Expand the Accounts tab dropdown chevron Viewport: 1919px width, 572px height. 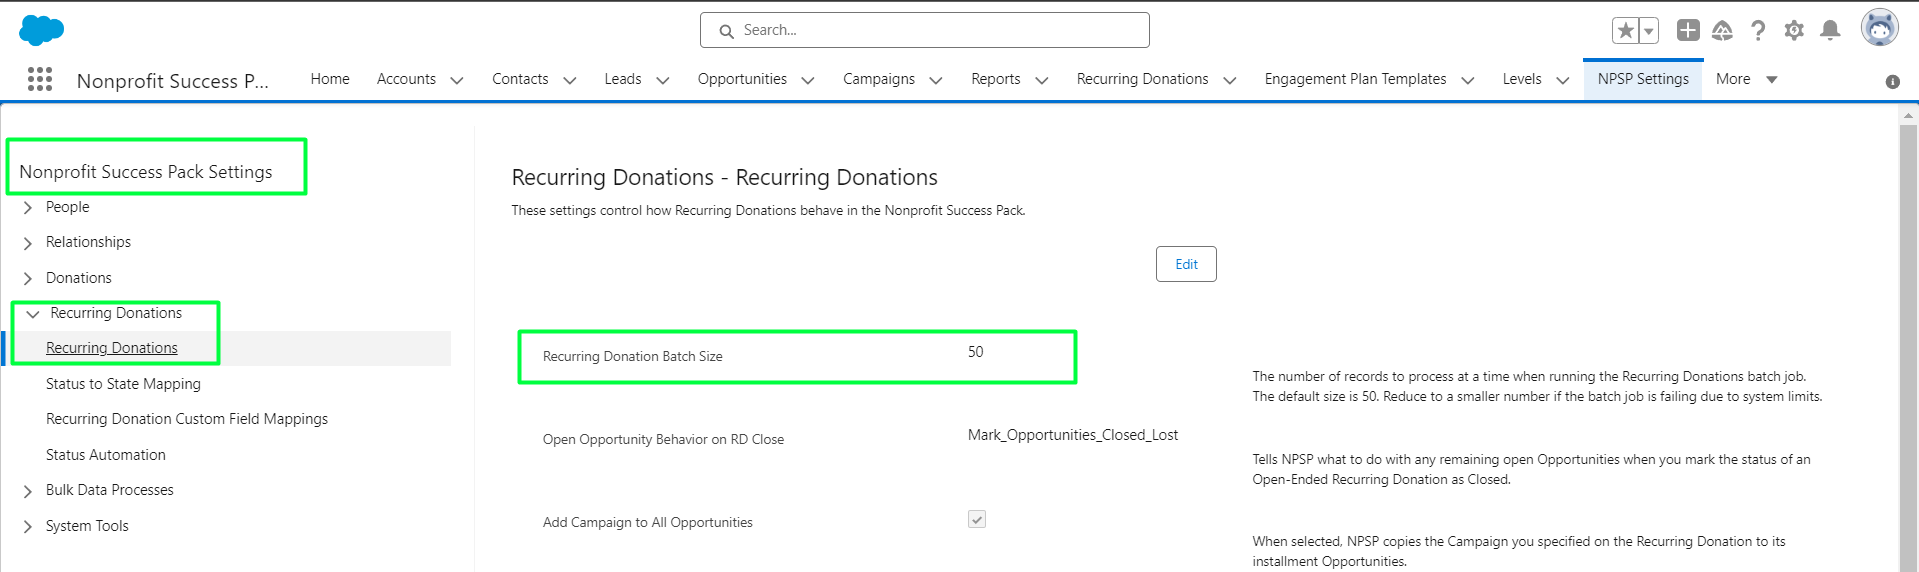point(457,80)
